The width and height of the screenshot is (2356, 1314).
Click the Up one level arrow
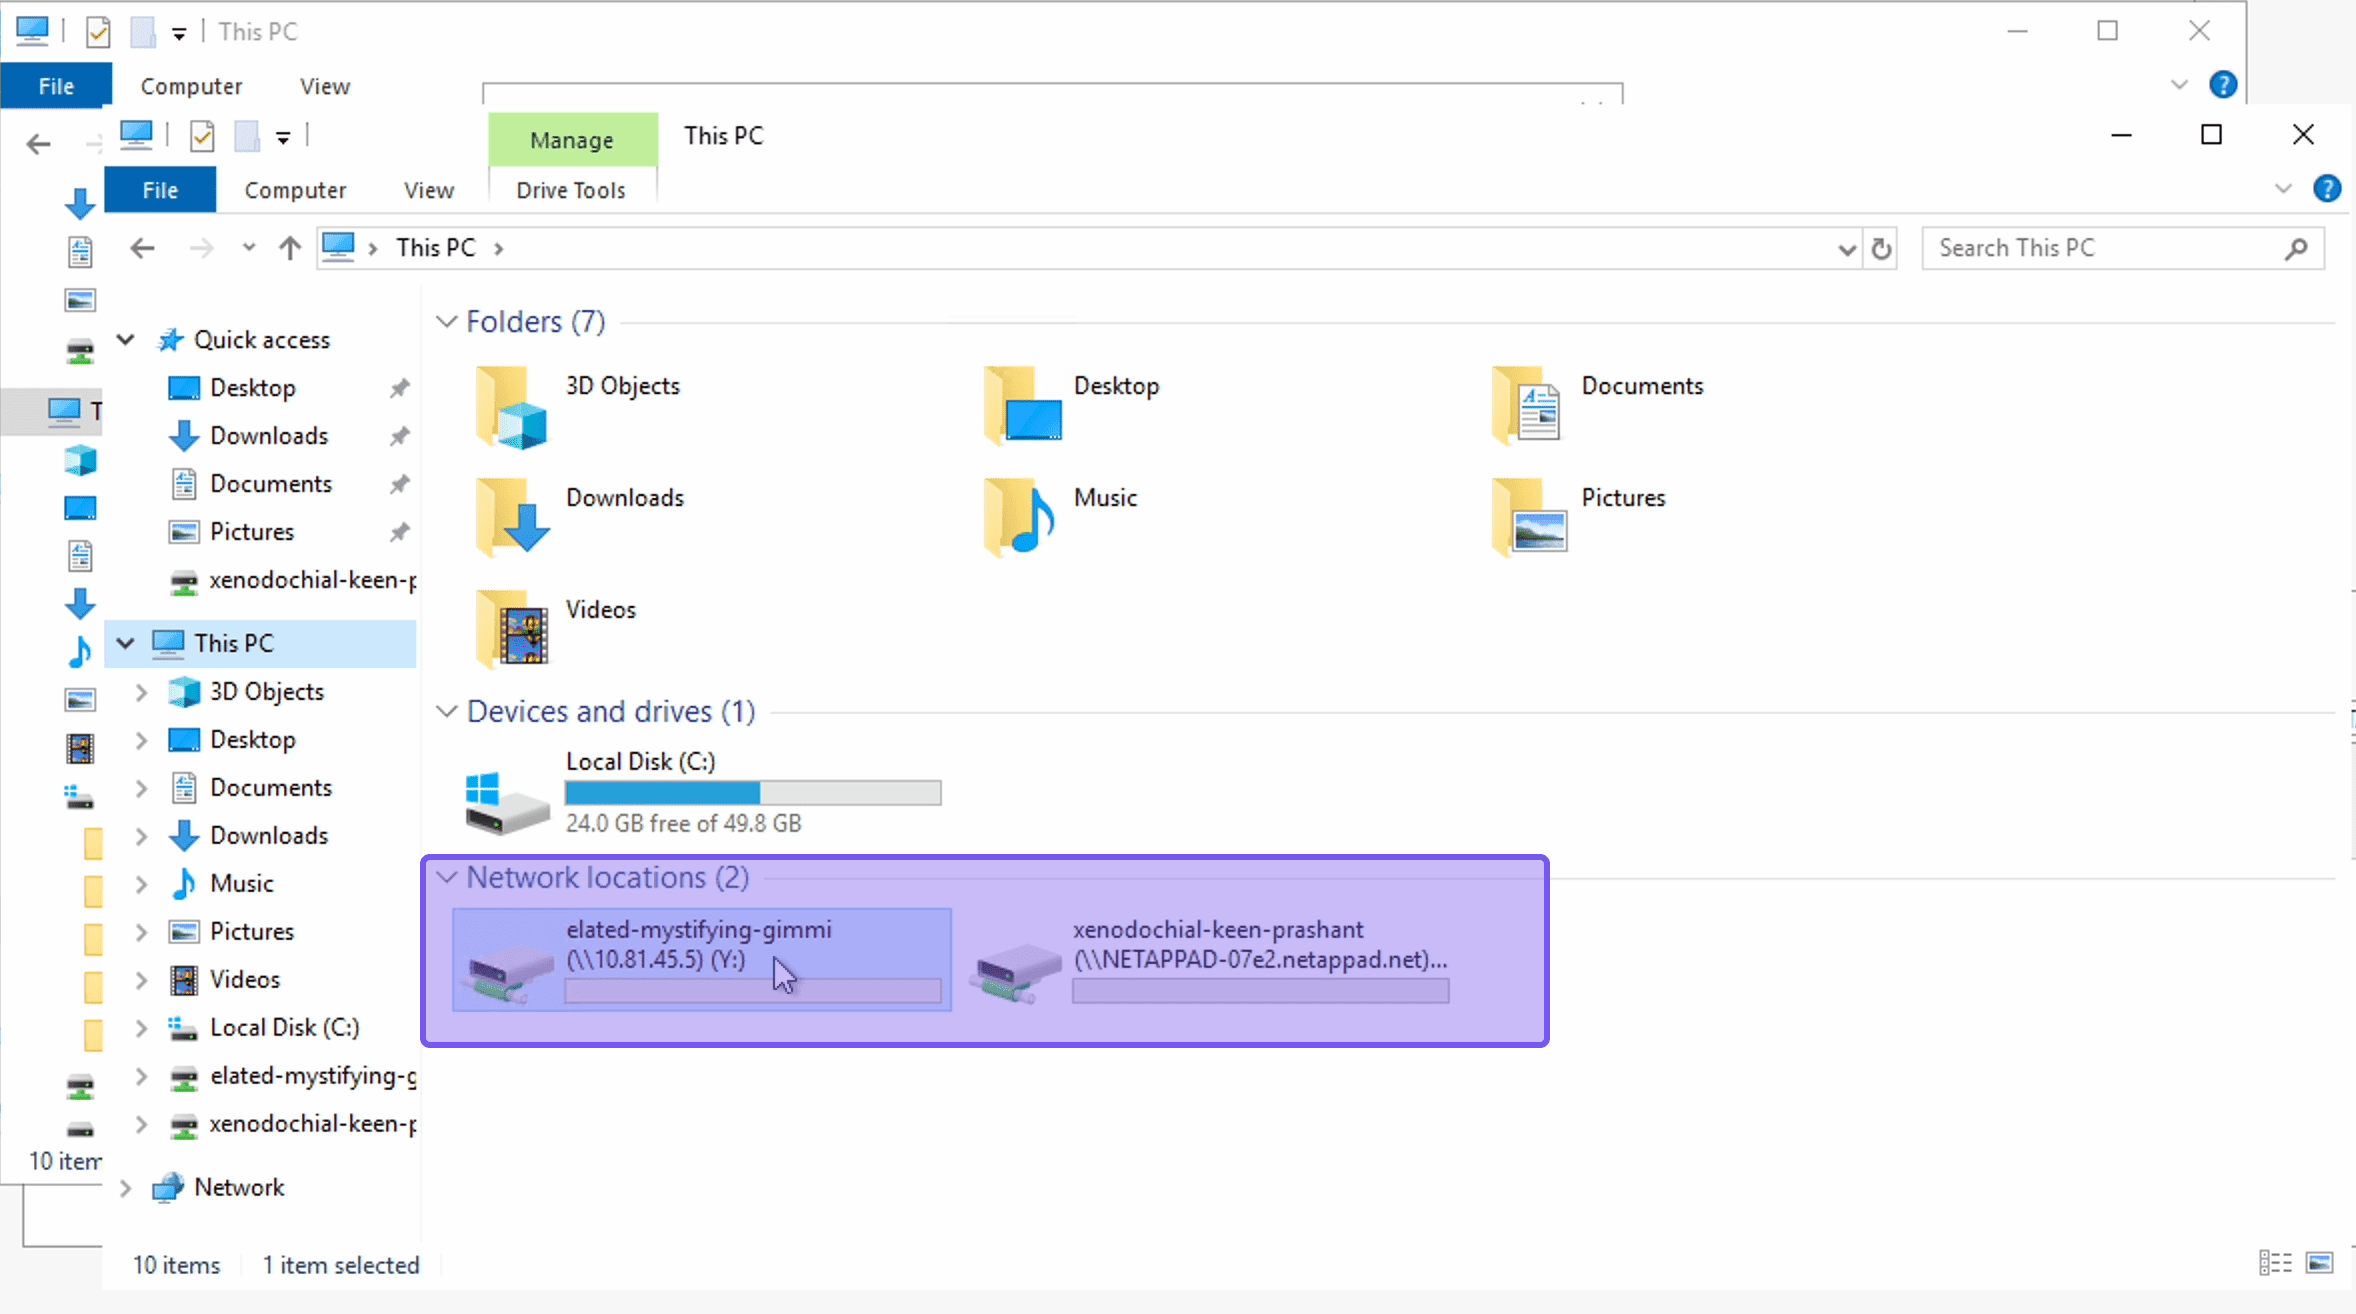tap(290, 248)
